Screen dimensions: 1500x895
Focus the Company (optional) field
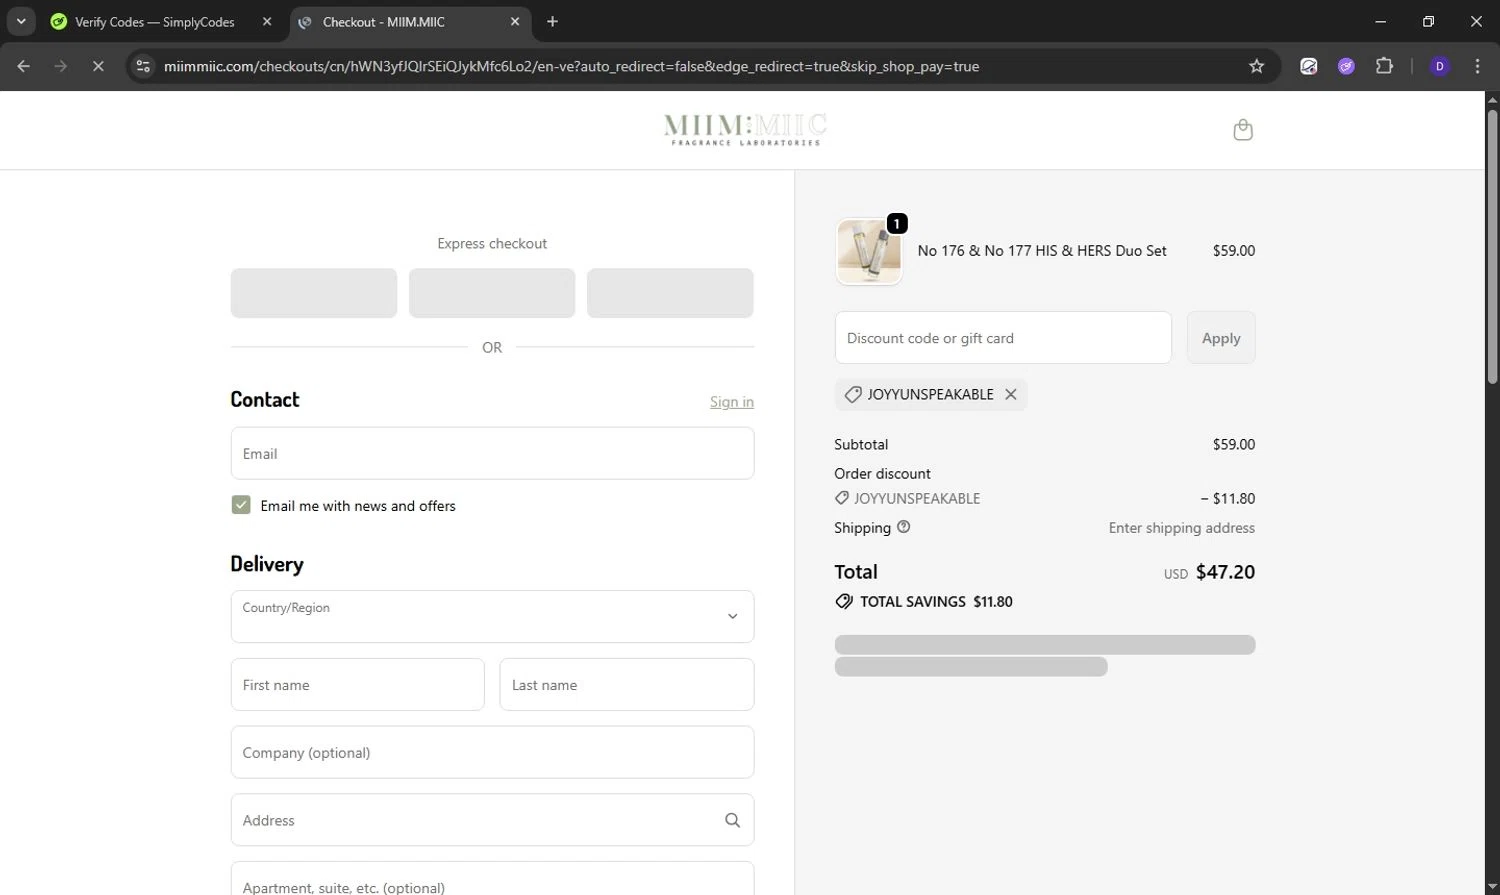(x=492, y=752)
